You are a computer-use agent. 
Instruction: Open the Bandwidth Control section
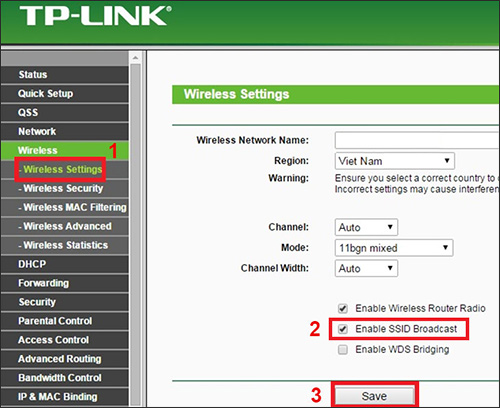pyautogui.click(x=64, y=378)
